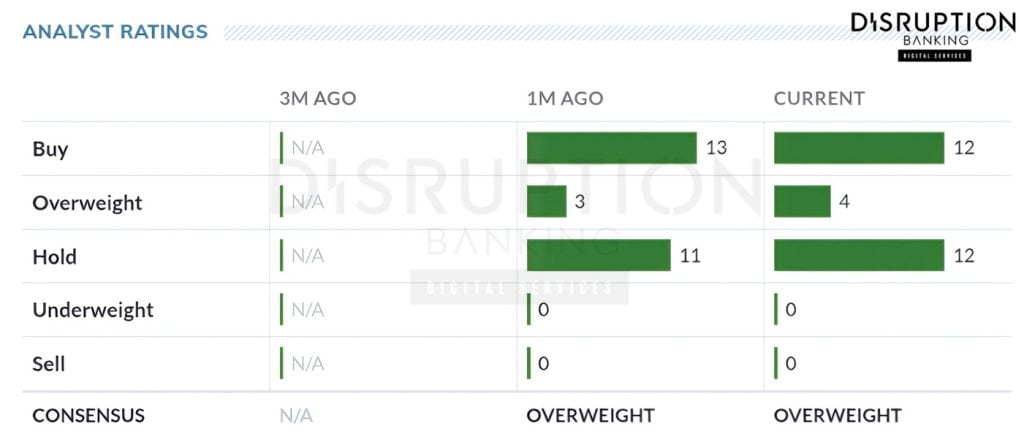Select the 3M AGO column header
The height and width of the screenshot is (445, 1024).
pyautogui.click(x=317, y=99)
